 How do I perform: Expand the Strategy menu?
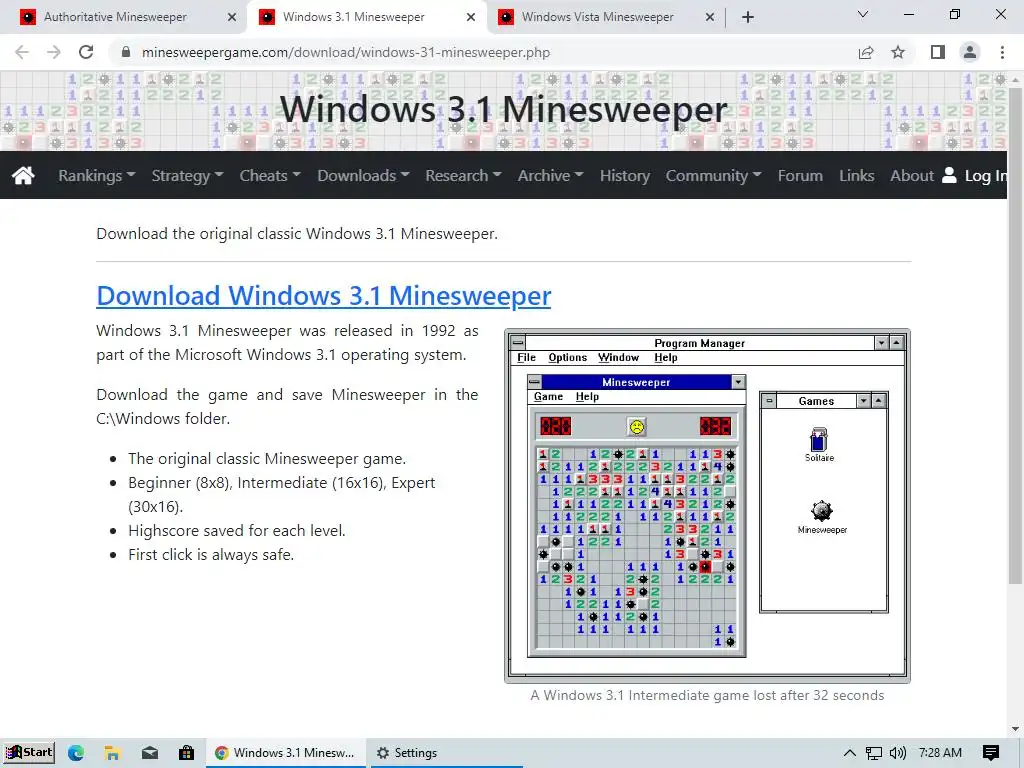pos(187,176)
